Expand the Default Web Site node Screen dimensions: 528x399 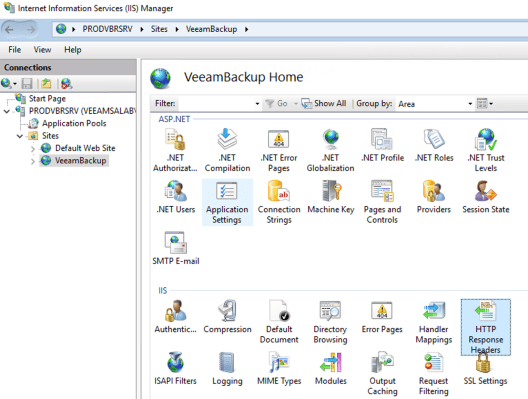point(33,148)
